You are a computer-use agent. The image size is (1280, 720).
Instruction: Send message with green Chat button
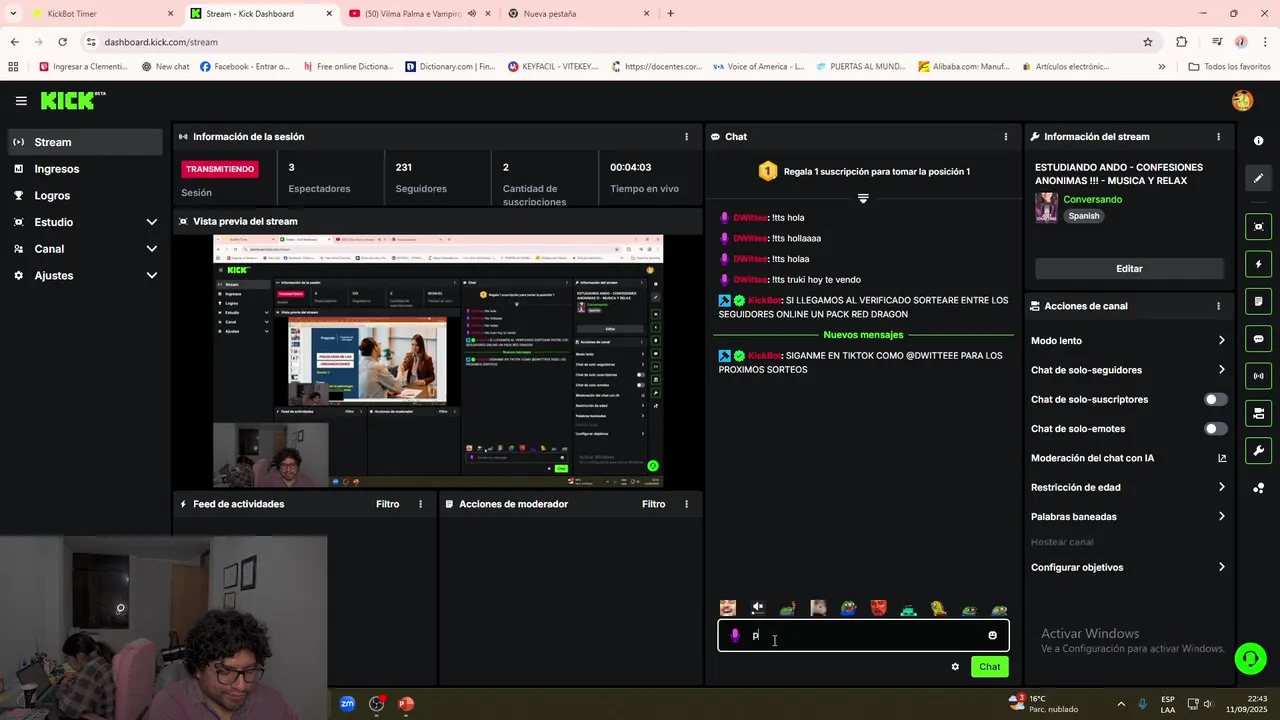pyautogui.click(x=989, y=667)
